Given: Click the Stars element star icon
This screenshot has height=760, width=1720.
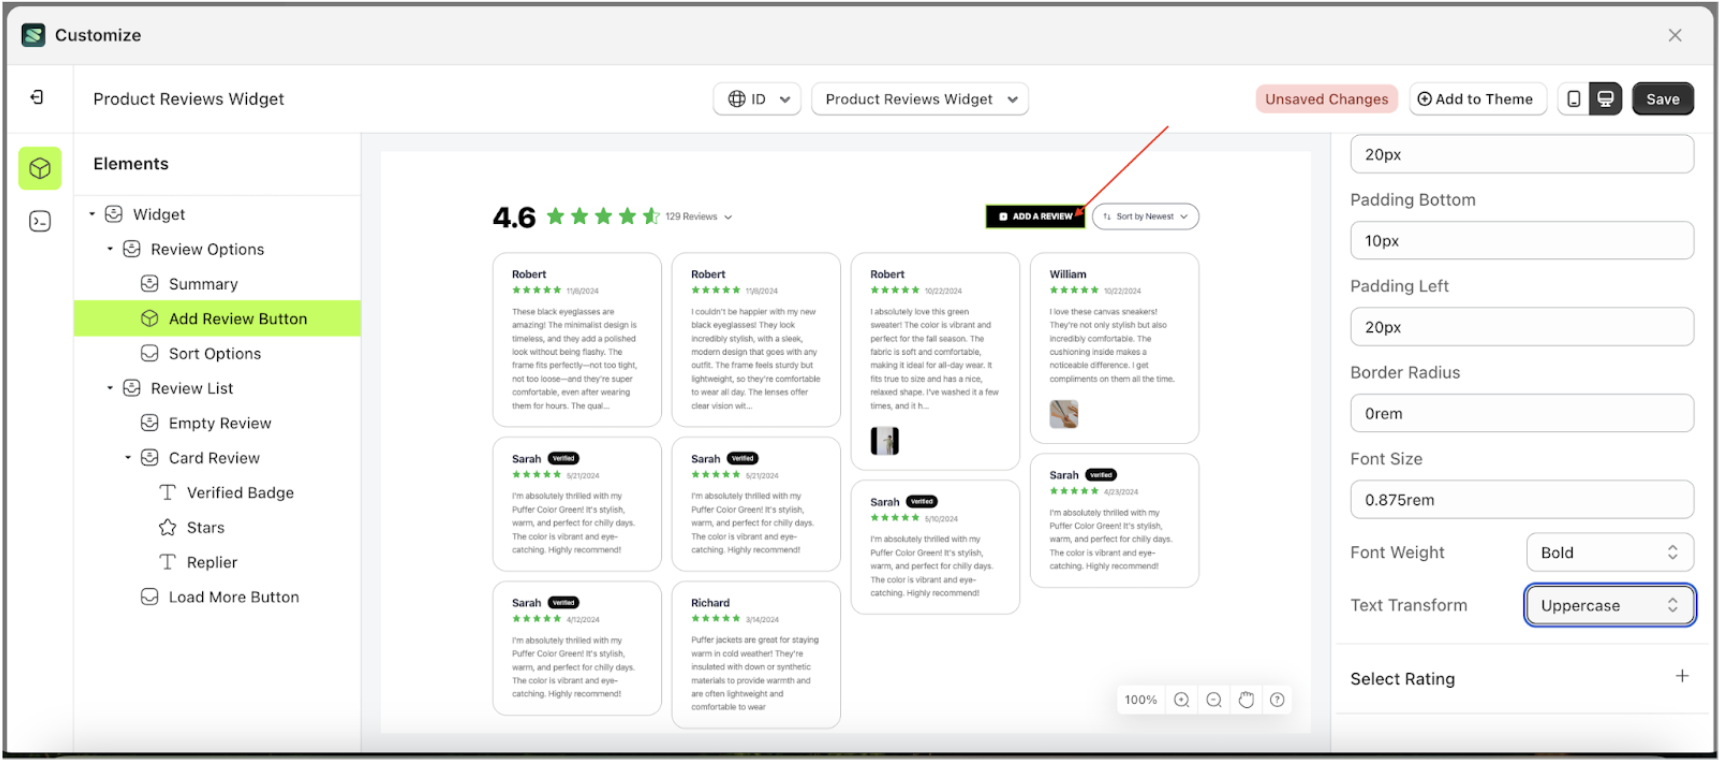Looking at the screenshot, I should (x=167, y=527).
